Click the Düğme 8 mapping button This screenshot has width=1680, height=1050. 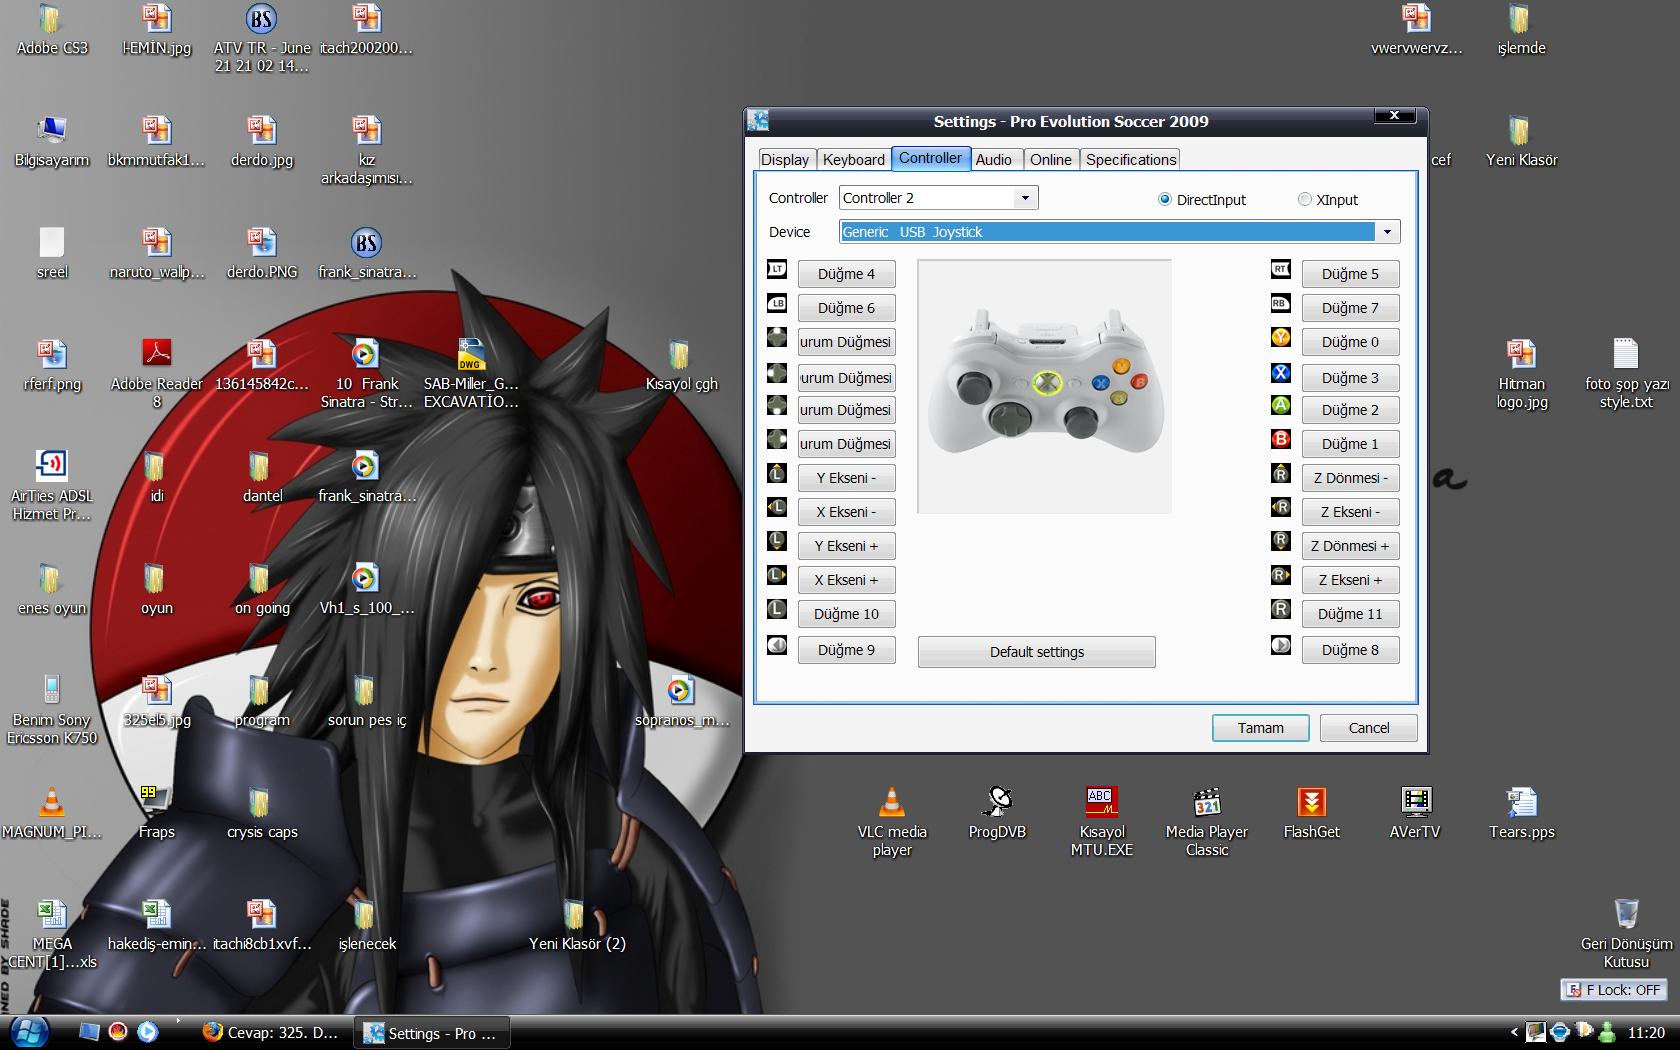pos(1350,650)
